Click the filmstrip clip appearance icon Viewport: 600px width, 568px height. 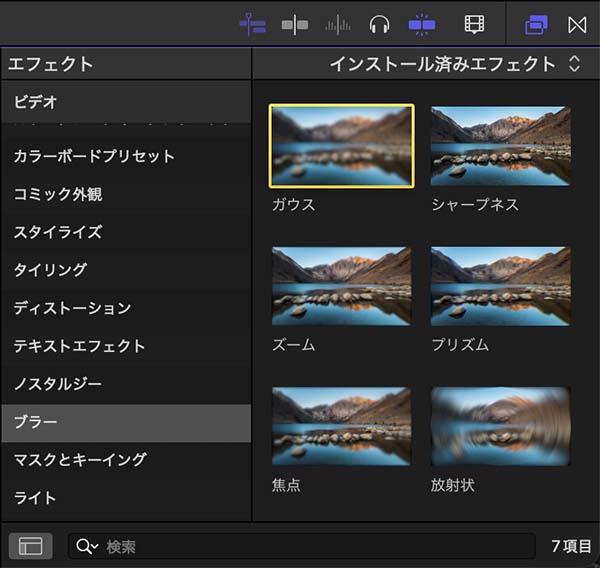(x=474, y=23)
